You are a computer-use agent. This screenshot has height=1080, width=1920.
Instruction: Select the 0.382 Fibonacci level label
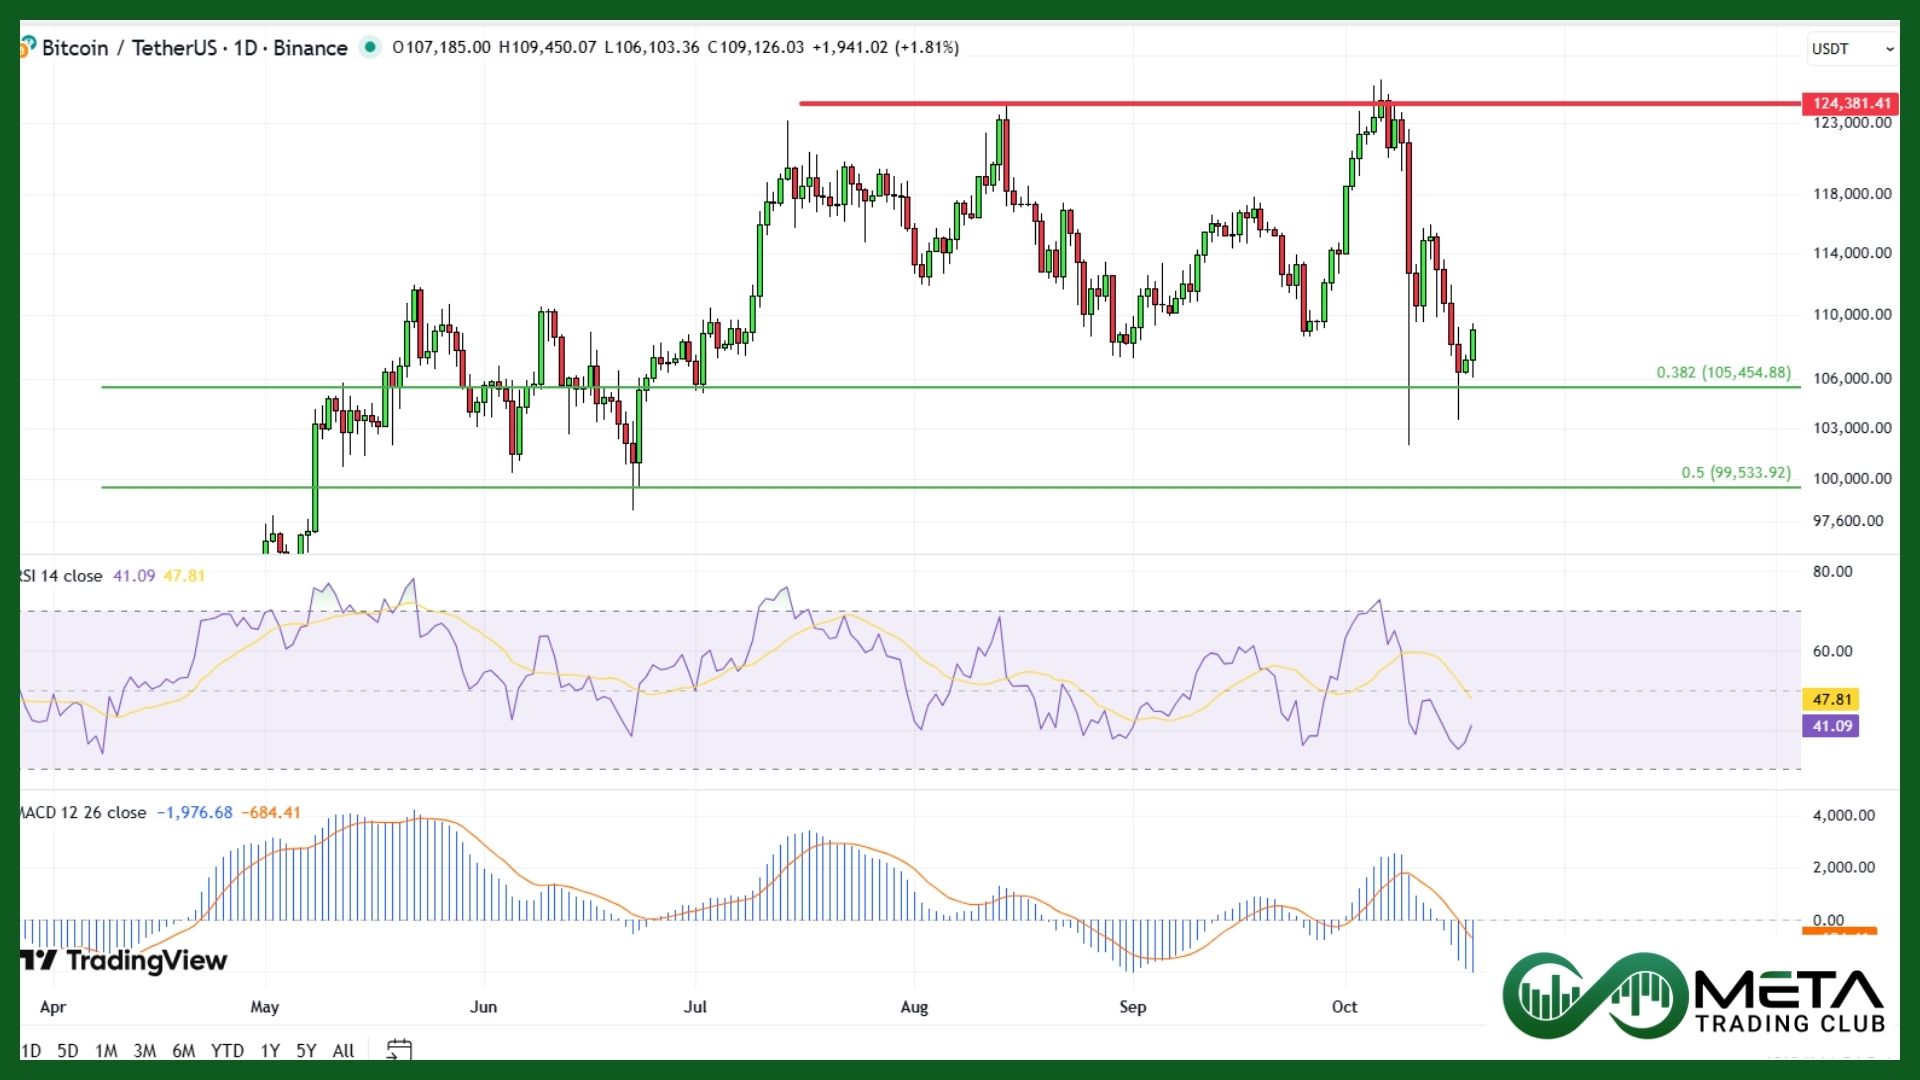(x=1723, y=373)
